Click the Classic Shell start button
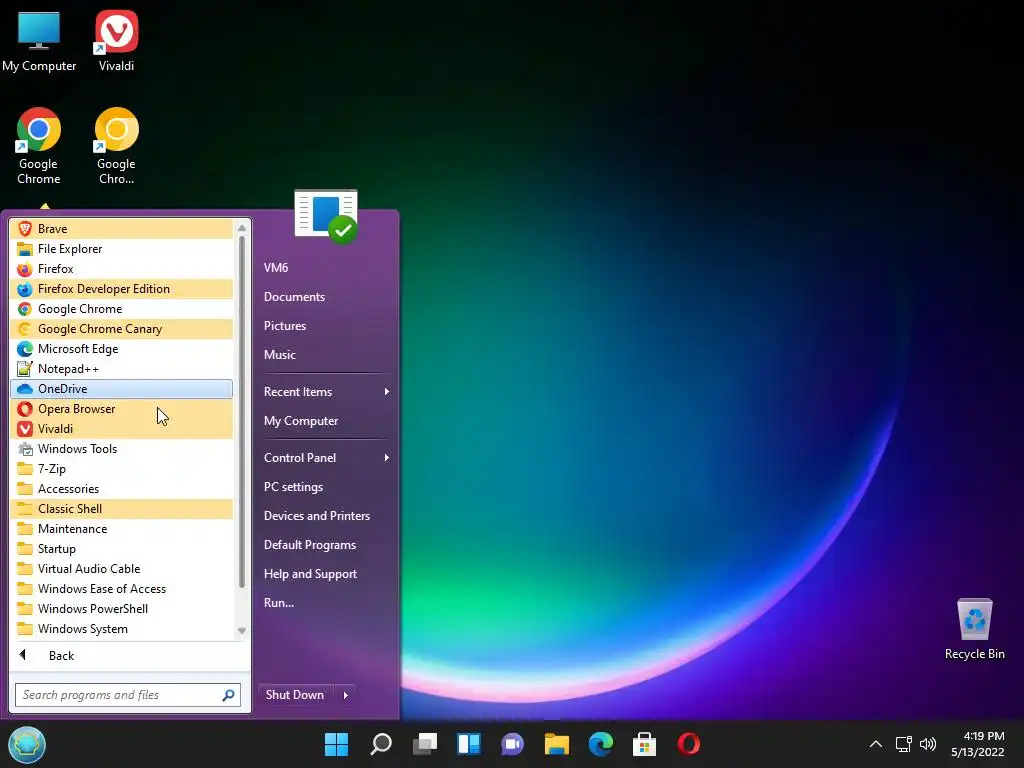This screenshot has height=768, width=1024. pyautogui.click(x=27, y=744)
